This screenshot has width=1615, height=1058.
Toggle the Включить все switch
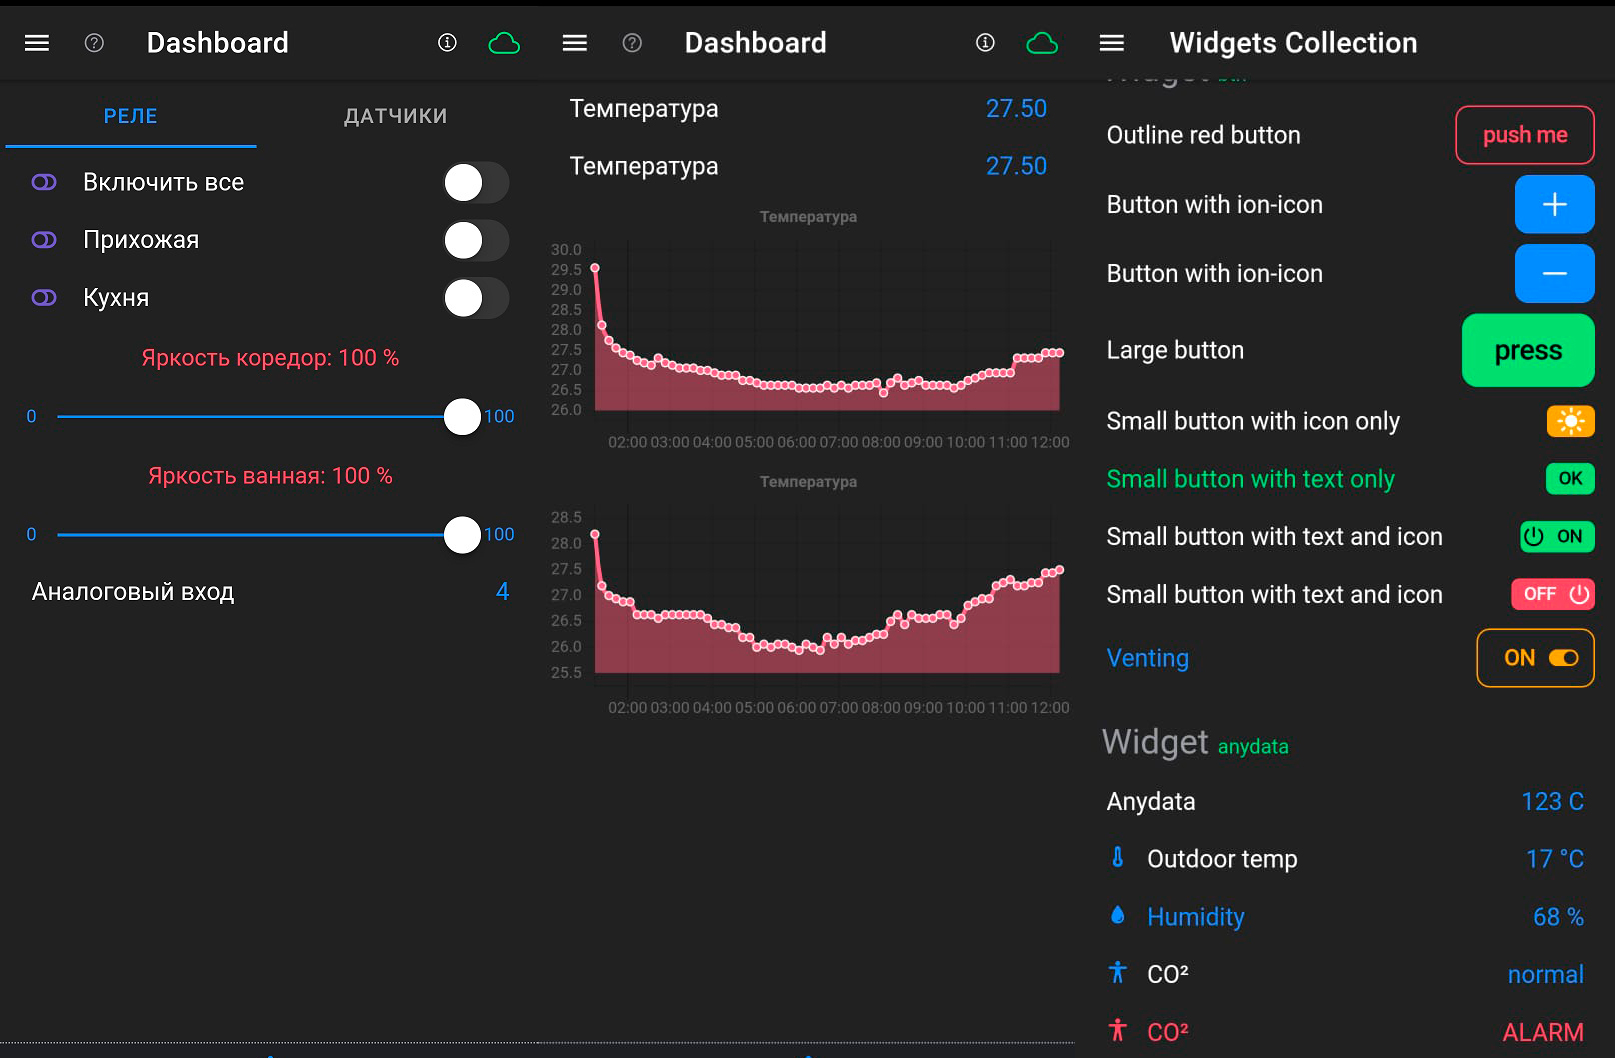pyautogui.click(x=476, y=183)
